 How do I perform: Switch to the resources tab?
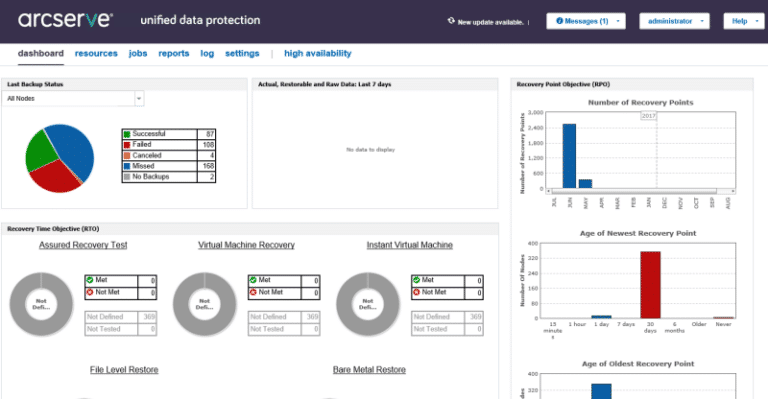(96, 53)
